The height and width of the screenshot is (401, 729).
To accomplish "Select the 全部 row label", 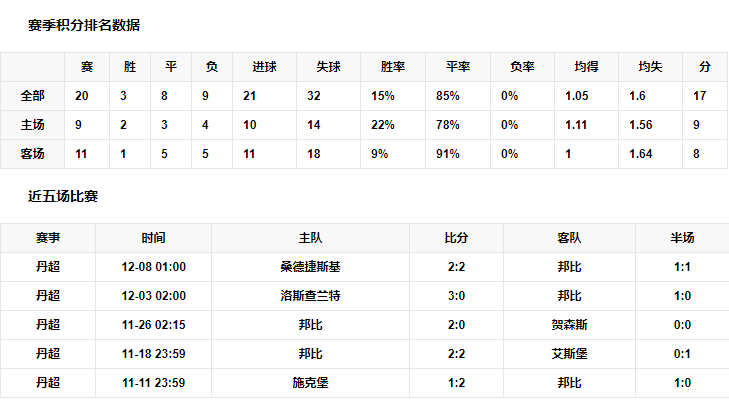I will (33, 96).
